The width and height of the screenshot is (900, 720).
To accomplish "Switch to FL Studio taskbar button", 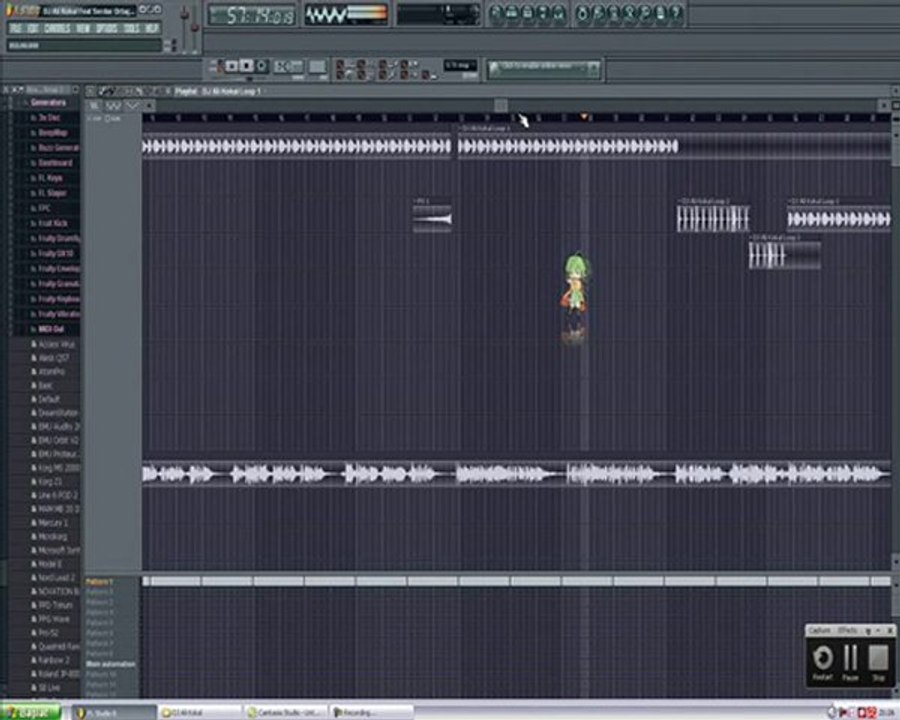I will click(114, 713).
